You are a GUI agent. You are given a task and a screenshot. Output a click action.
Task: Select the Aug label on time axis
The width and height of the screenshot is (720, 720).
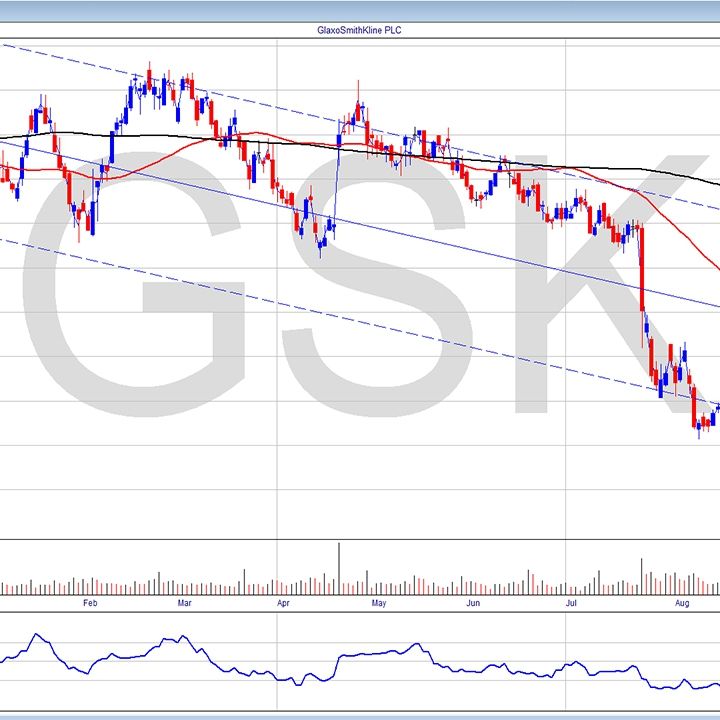click(683, 603)
